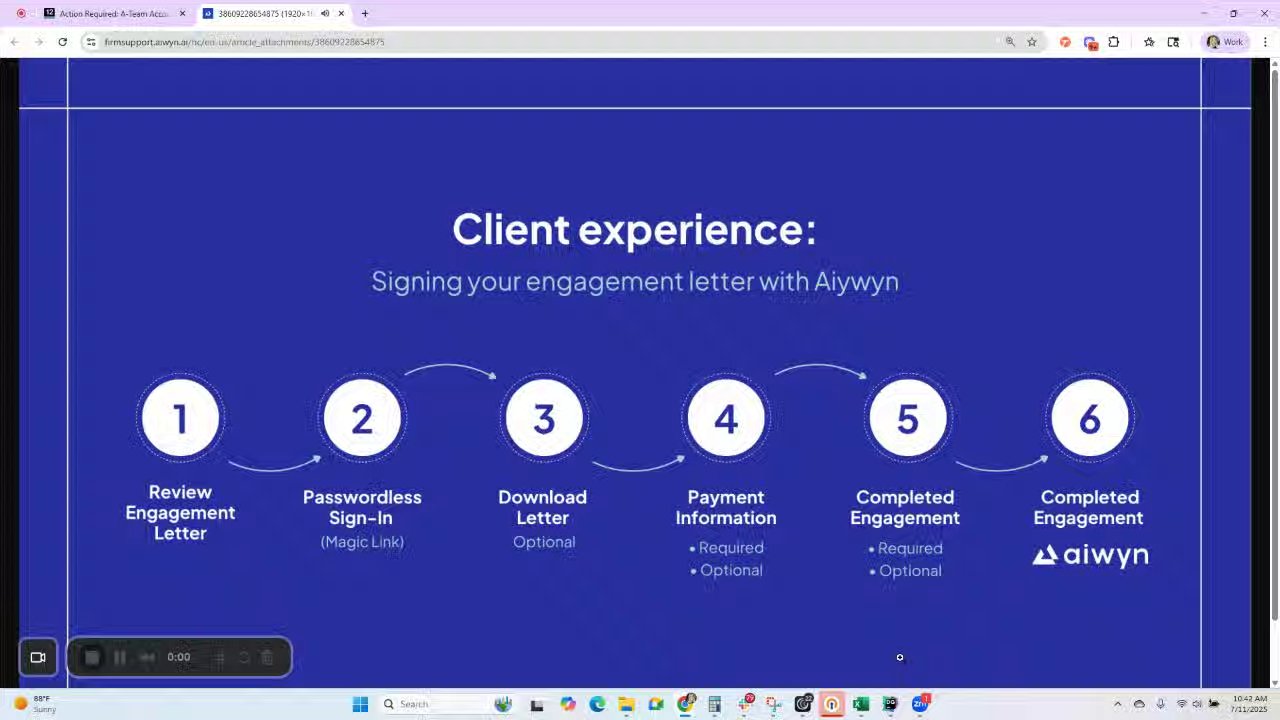Click the "(Magic Link)" text
The height and width of the screenshot is (720, 1280).
(362, 542)
